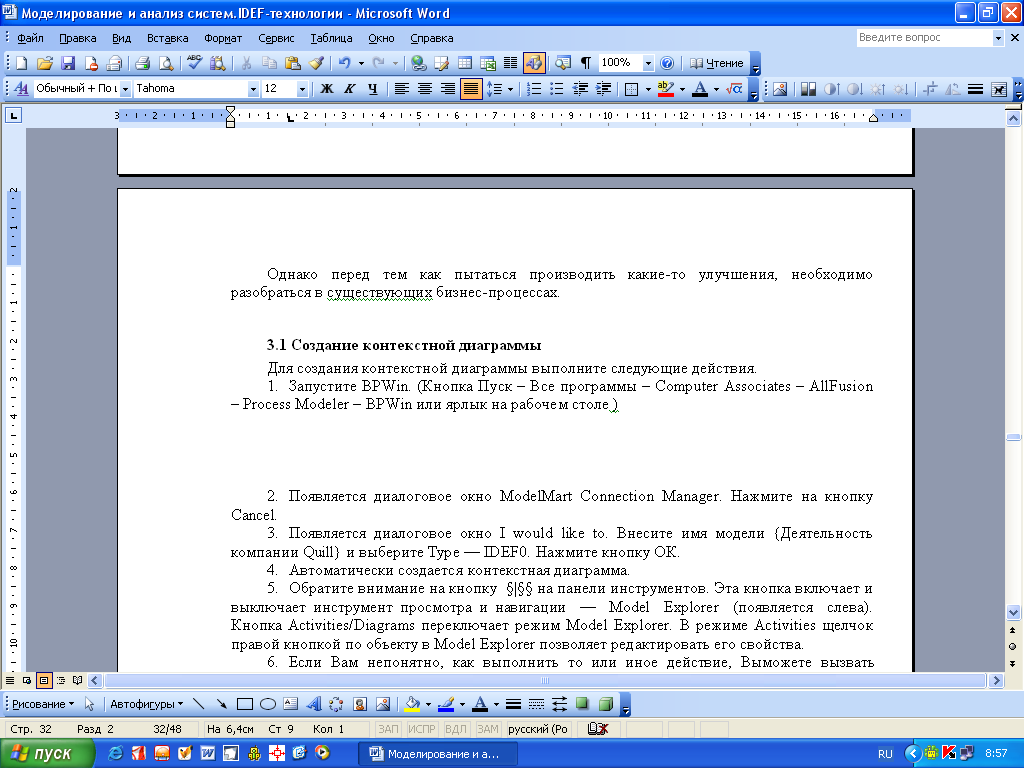Save the document with the floppy icon

(68, 63)
